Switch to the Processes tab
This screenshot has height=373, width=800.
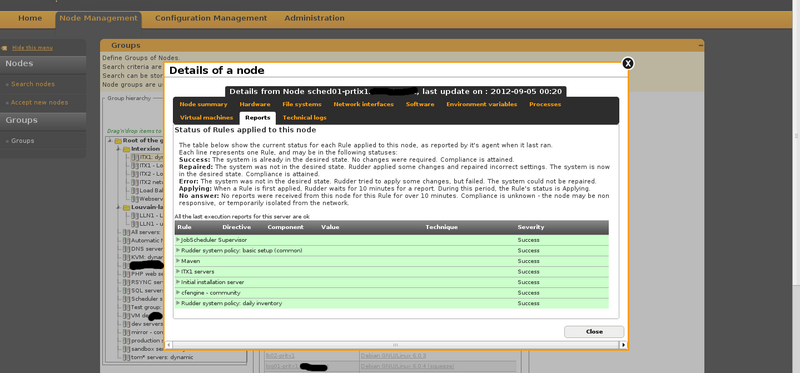click(x=545, y=104)
